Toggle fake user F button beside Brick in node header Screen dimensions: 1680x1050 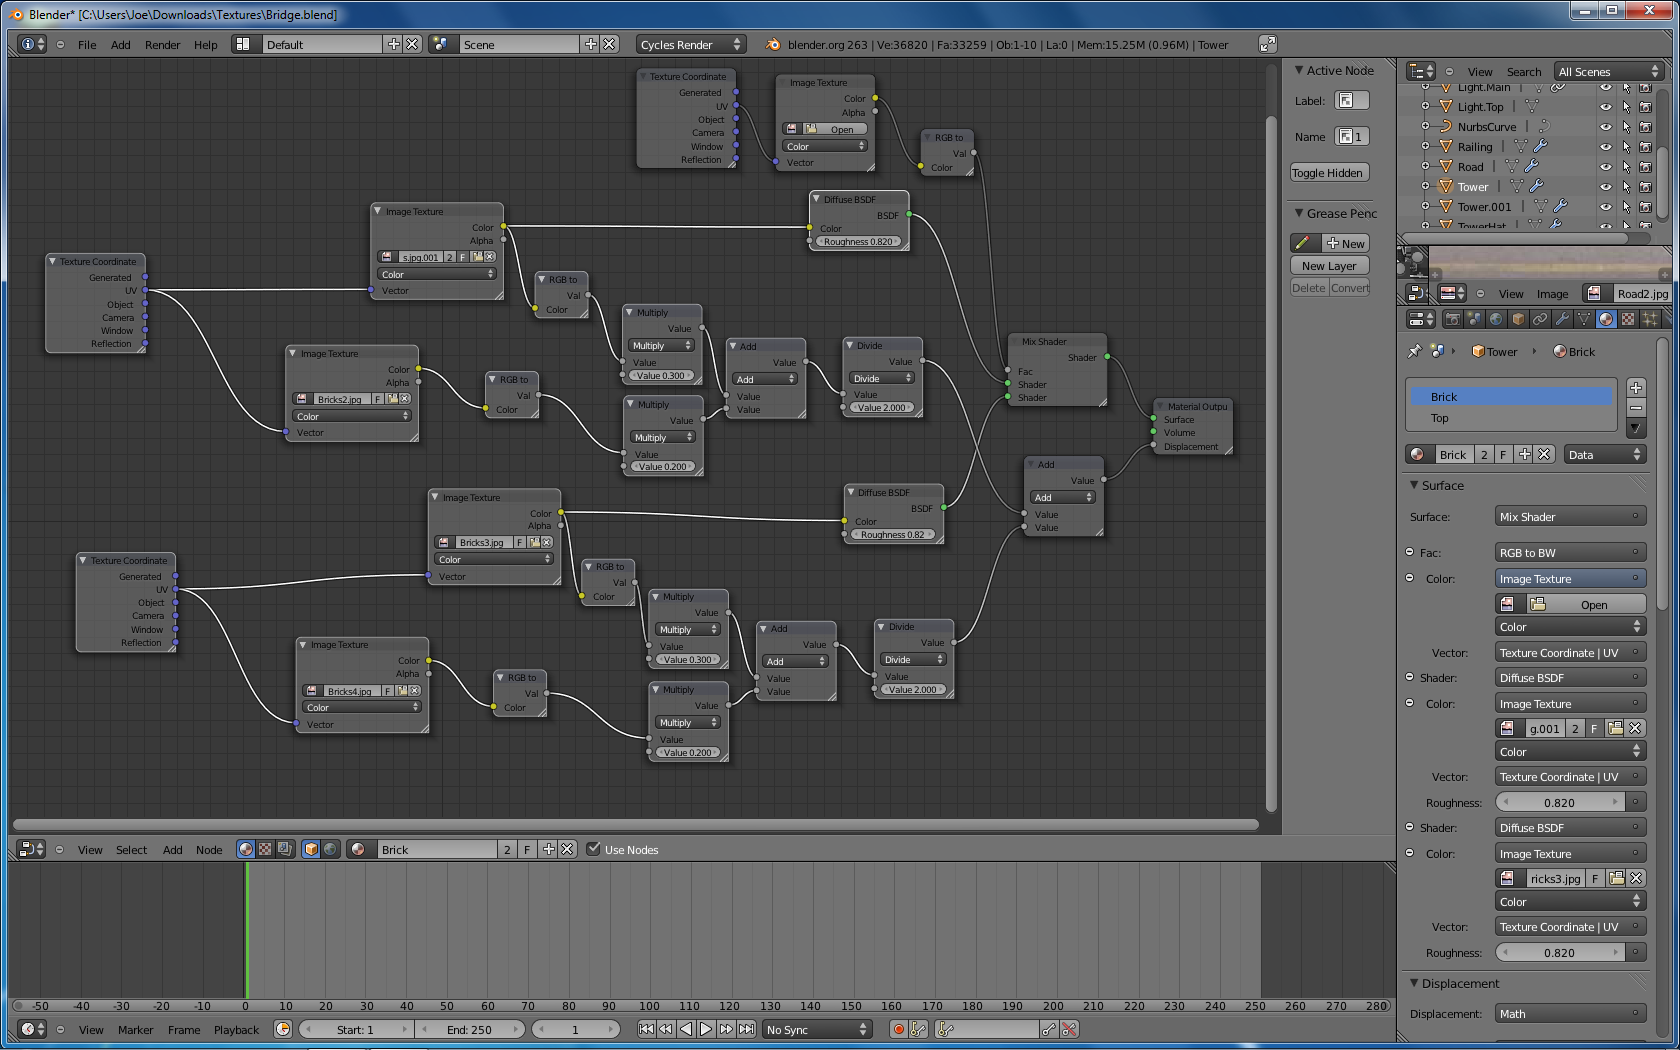(527, 849)
